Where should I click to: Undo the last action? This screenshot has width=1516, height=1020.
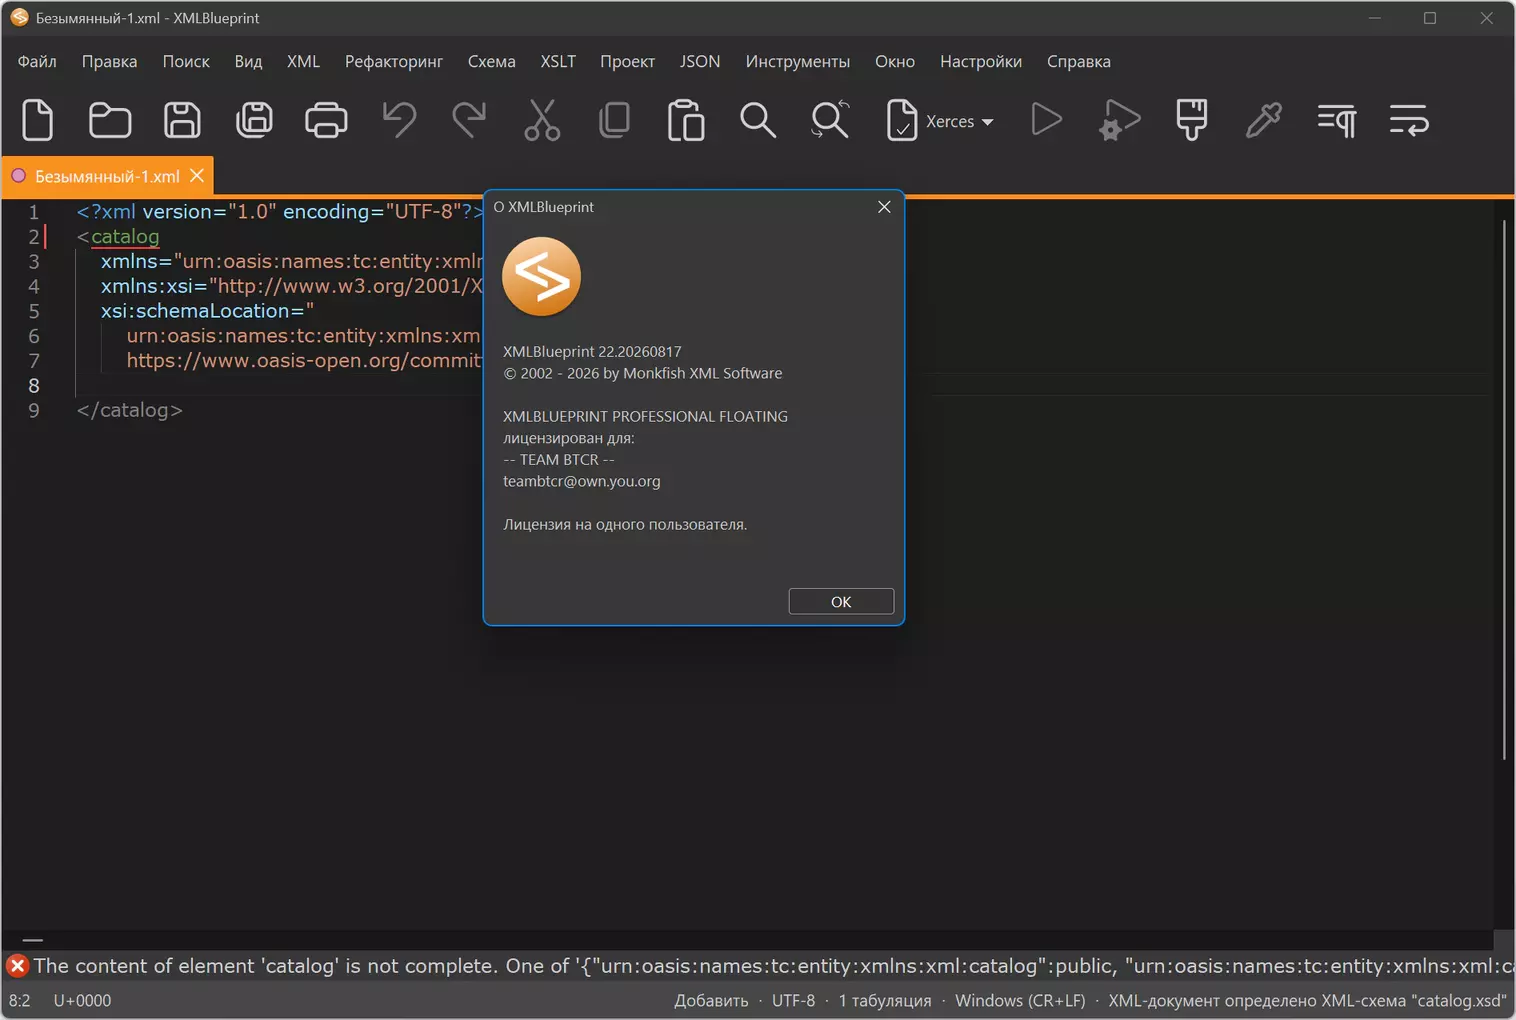tap(399, 120)
